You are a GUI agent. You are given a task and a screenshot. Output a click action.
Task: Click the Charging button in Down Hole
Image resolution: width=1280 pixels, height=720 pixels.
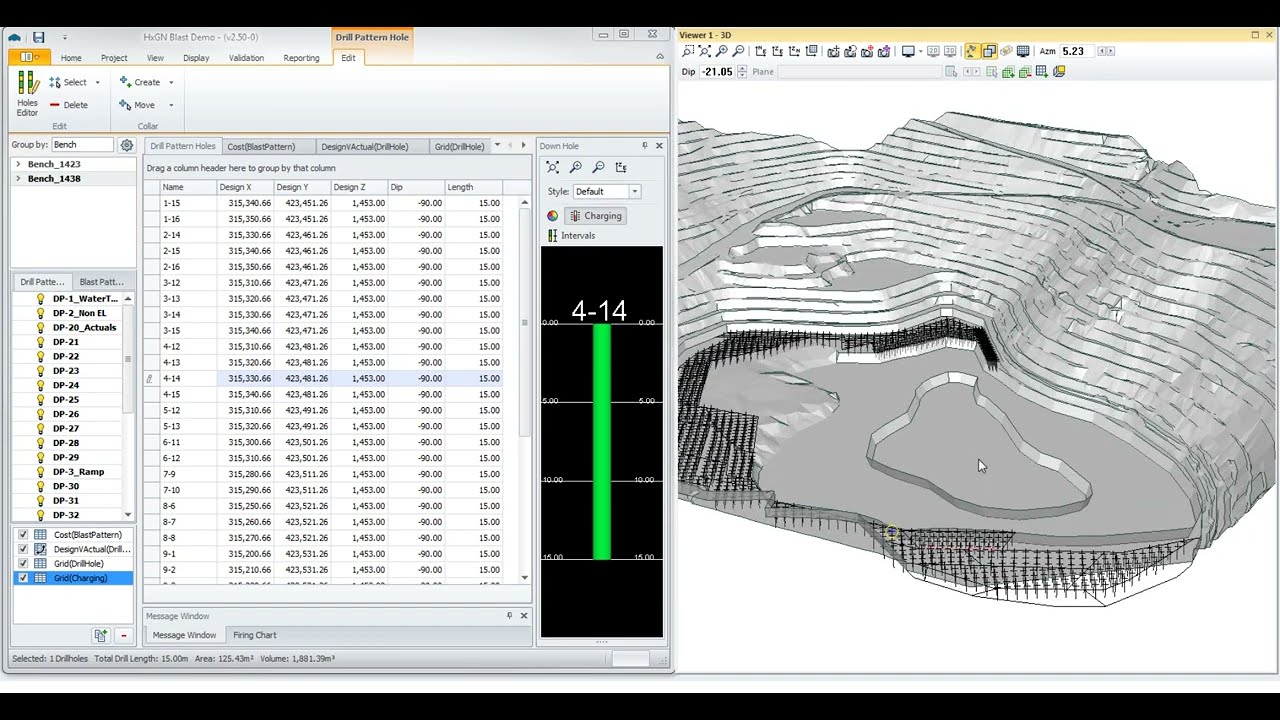596,216
